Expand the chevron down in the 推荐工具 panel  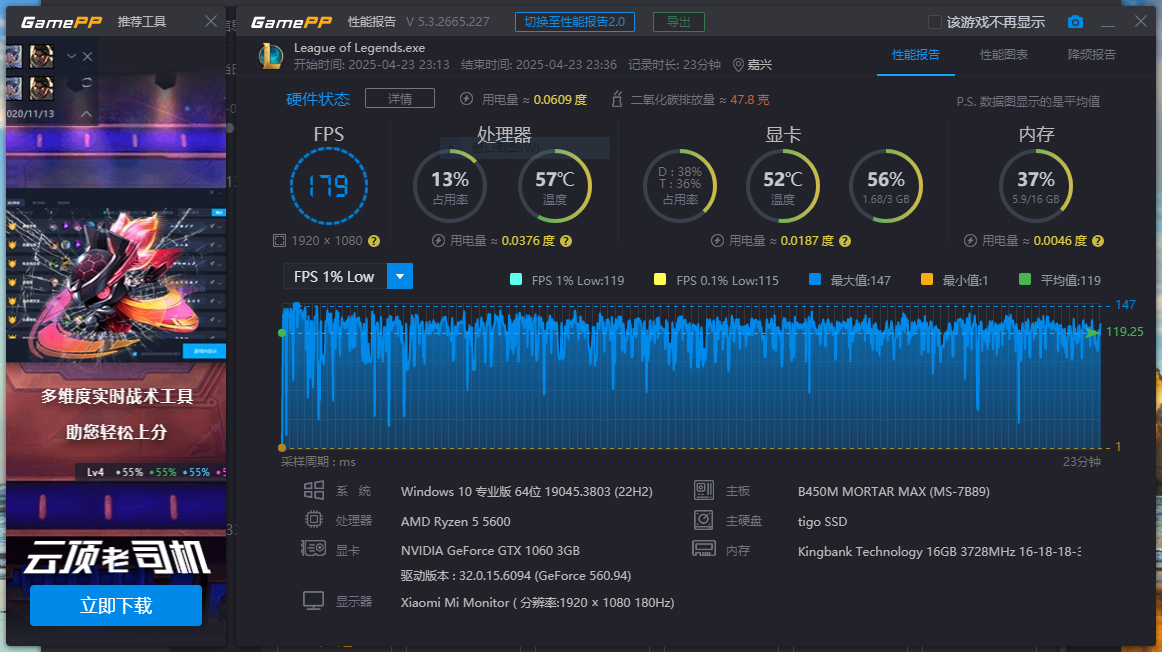coord(71,56)
